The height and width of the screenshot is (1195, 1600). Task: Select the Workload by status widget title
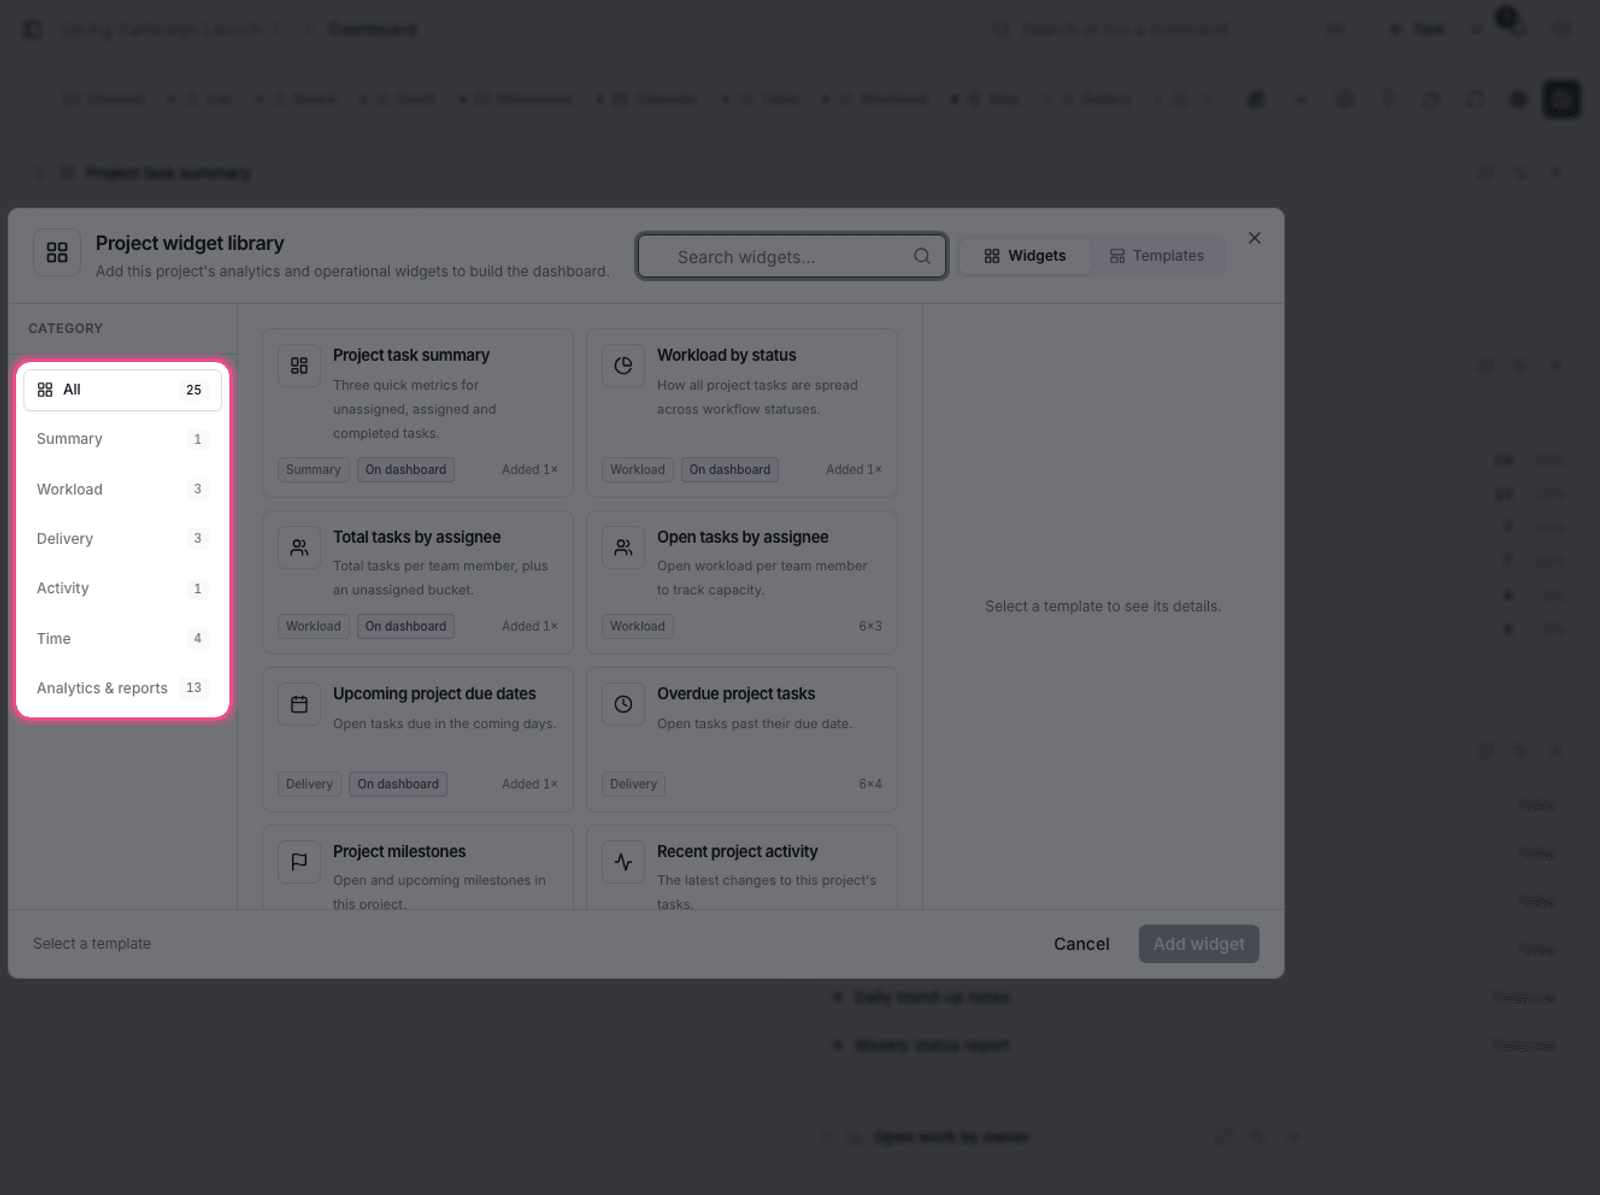click(727, 355)
